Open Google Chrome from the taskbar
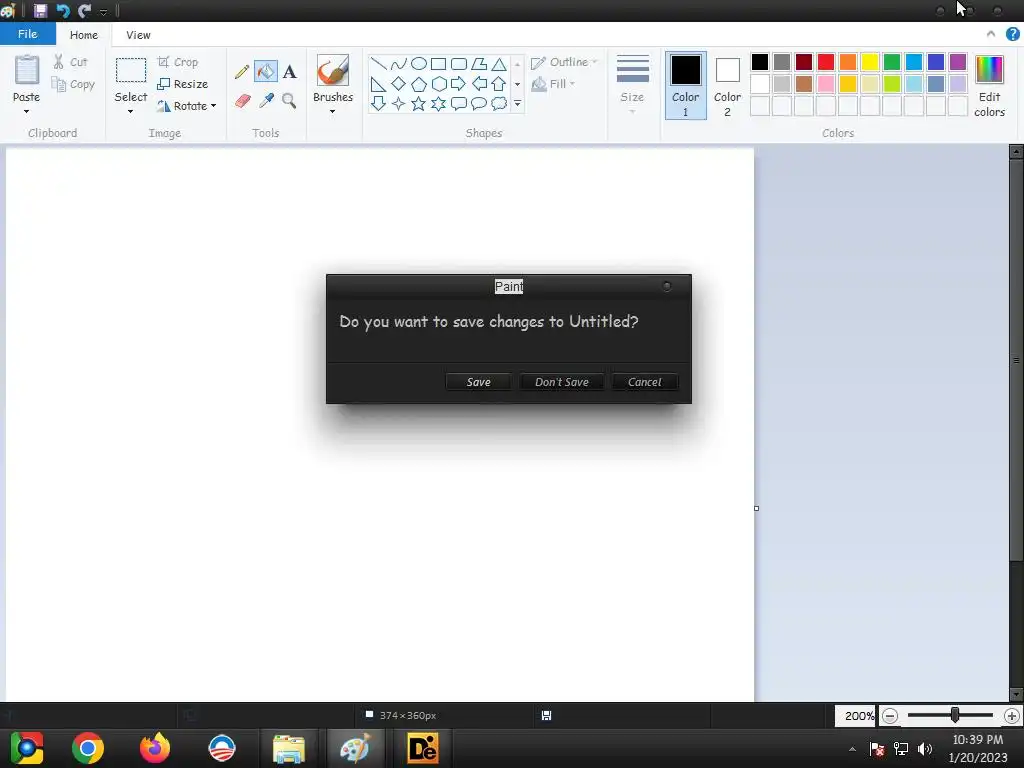 88,748
